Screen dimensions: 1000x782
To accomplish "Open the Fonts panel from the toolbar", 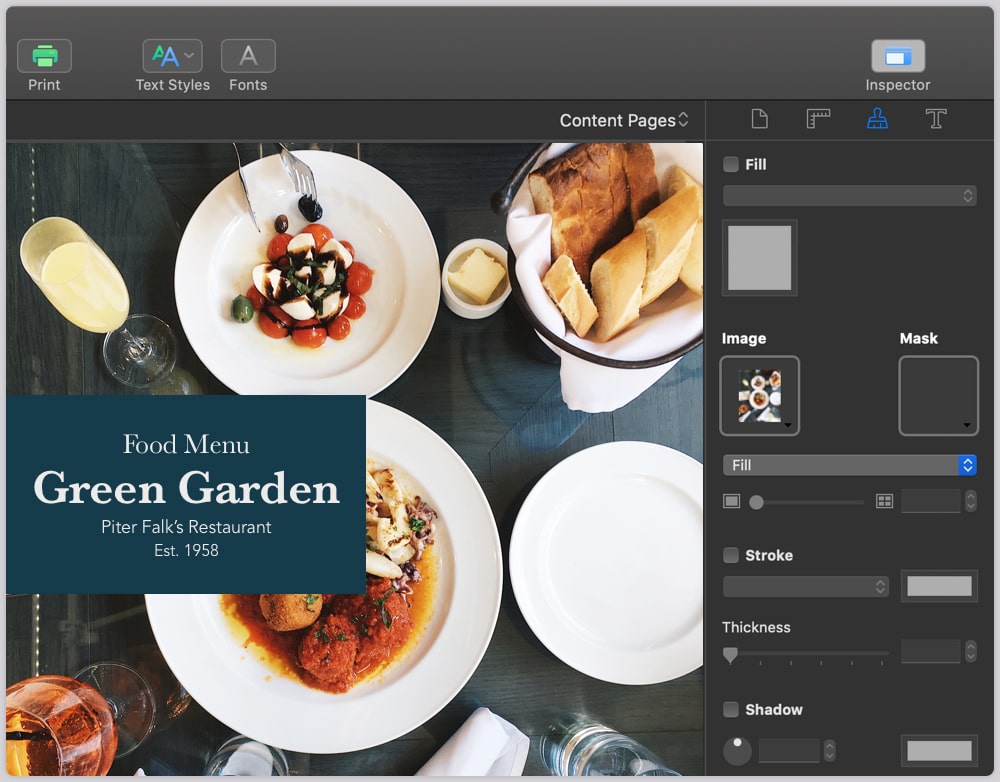I will [247, 55].
